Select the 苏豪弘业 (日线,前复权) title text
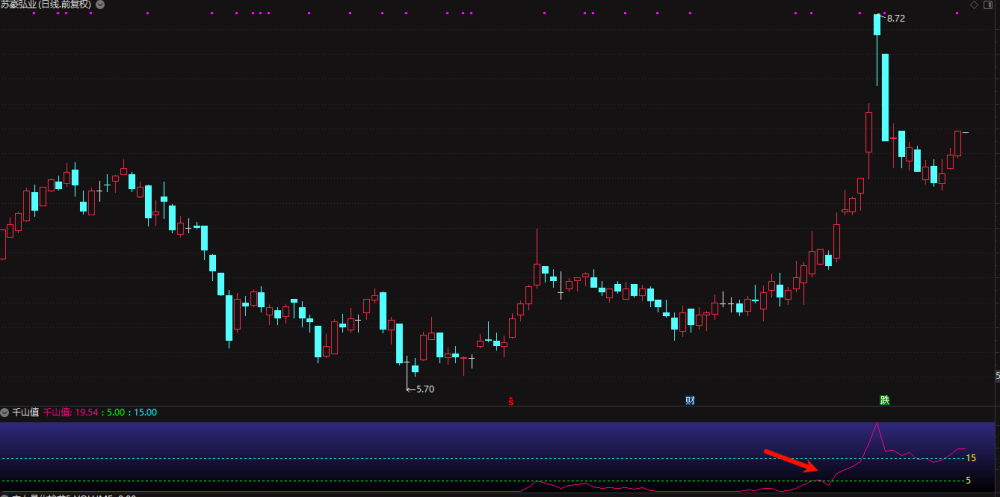Image resolution: width=1000 pixels, height=497 pixels. pyautogui.click(x=47, y=4)
